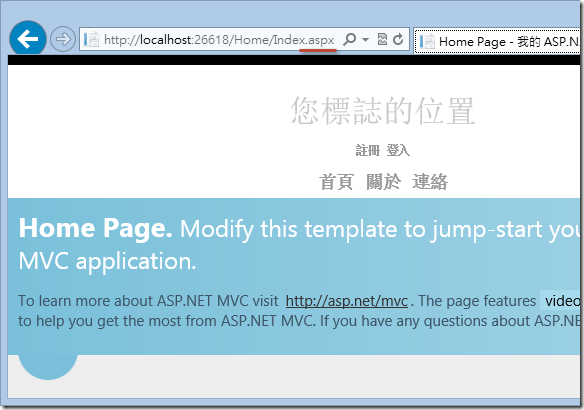Go to 關於 about menu item
The width and height of the screenshot is (584, 410).
click(x=383, y=182)
